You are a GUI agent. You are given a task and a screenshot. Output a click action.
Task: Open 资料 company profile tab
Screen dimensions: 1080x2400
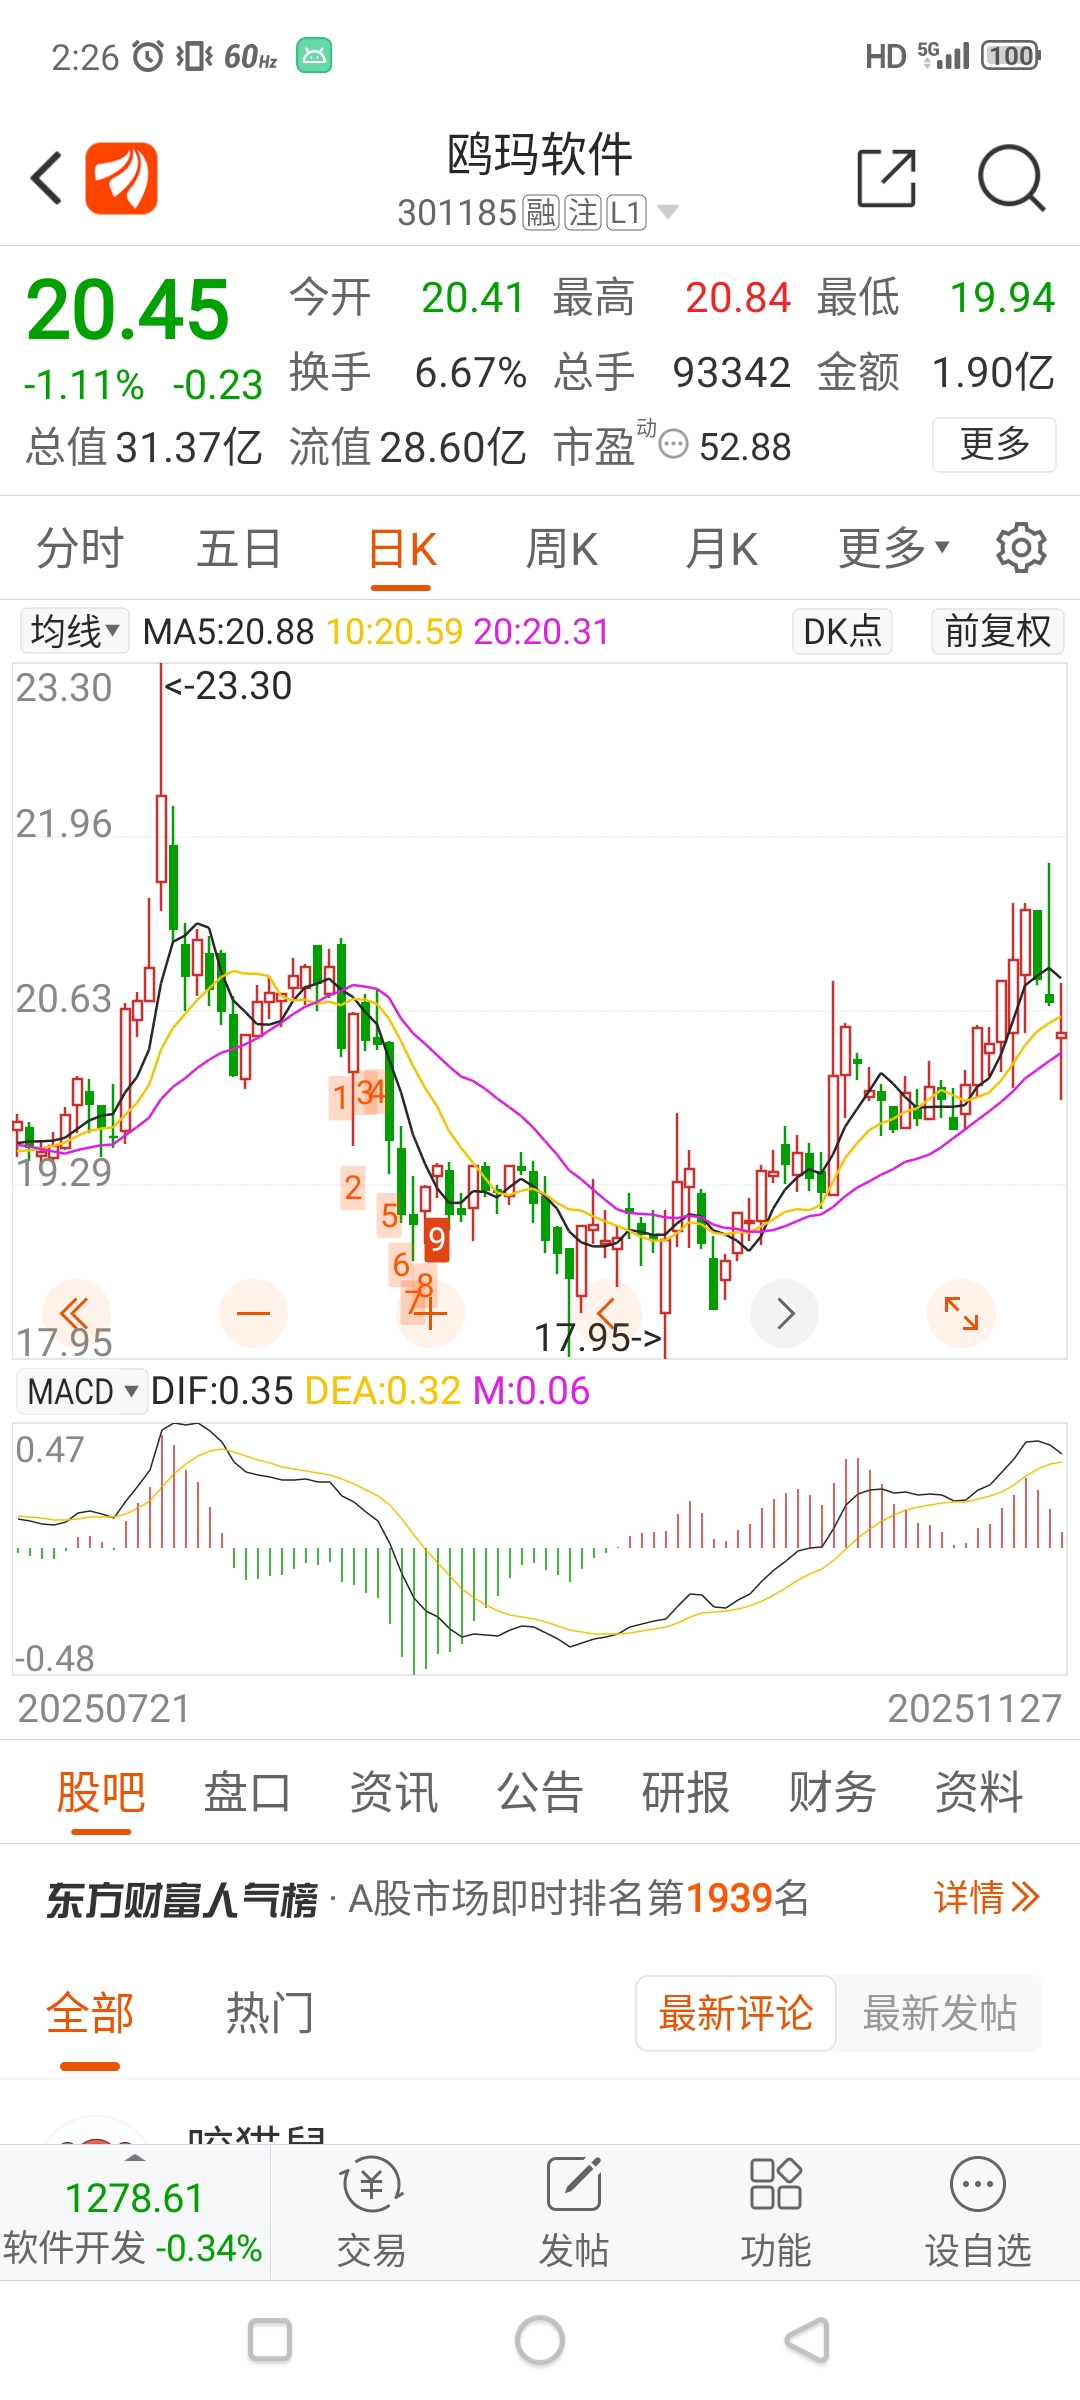coord(979,1792)
